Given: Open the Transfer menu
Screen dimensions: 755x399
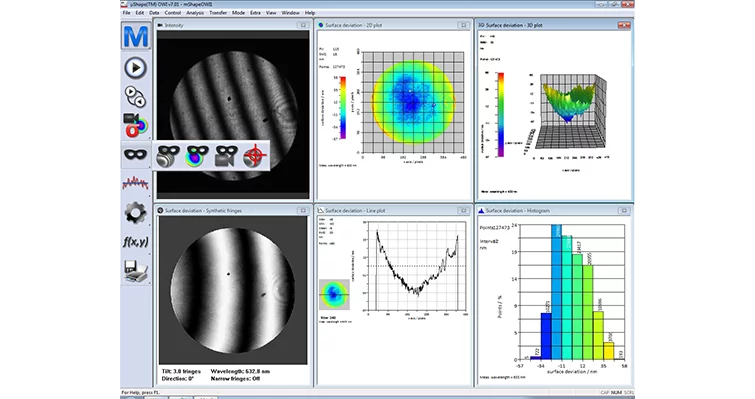Looking at the screenshot, I should 218,13.
